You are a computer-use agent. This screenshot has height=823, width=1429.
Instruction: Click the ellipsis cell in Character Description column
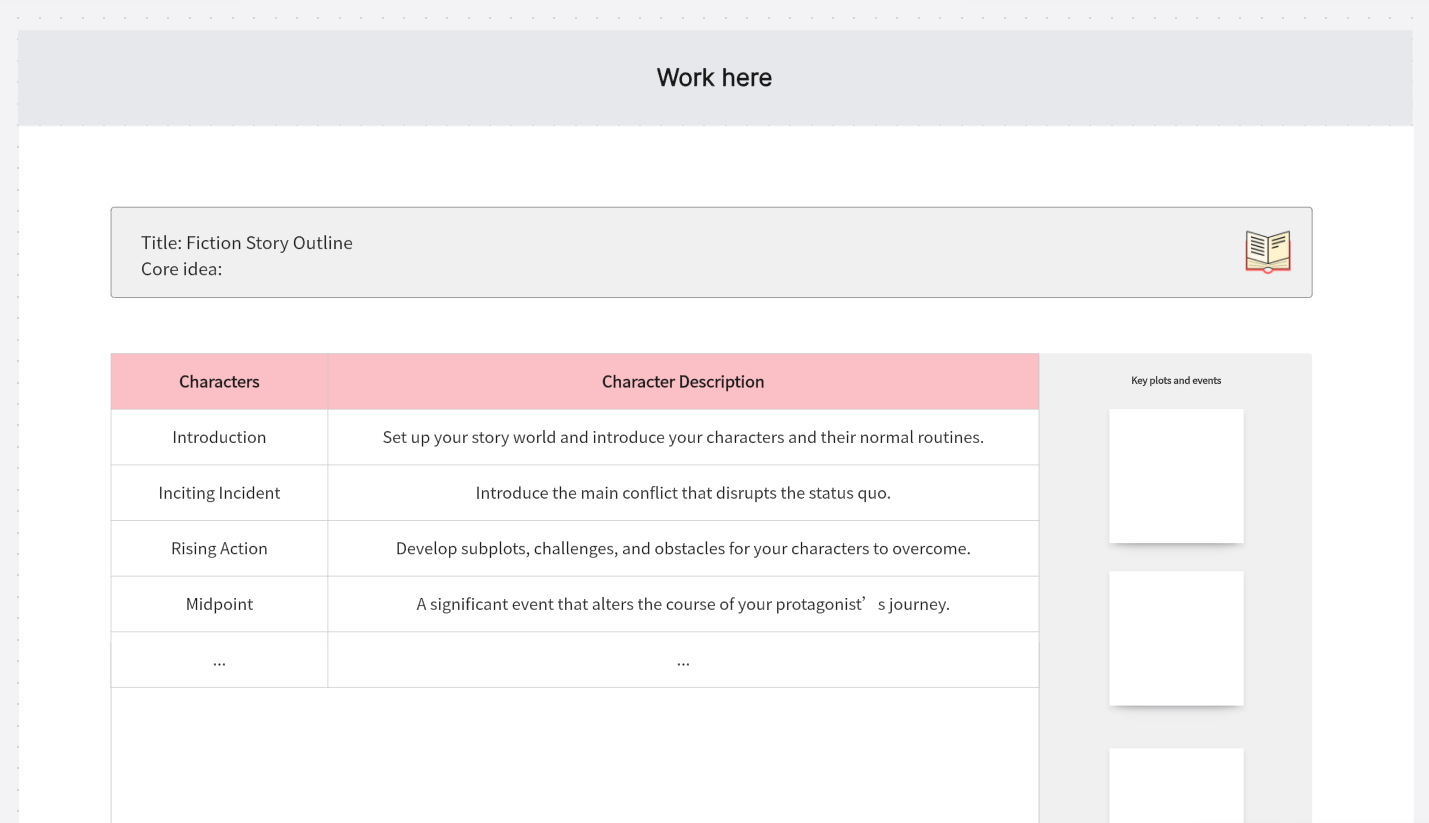683,660
